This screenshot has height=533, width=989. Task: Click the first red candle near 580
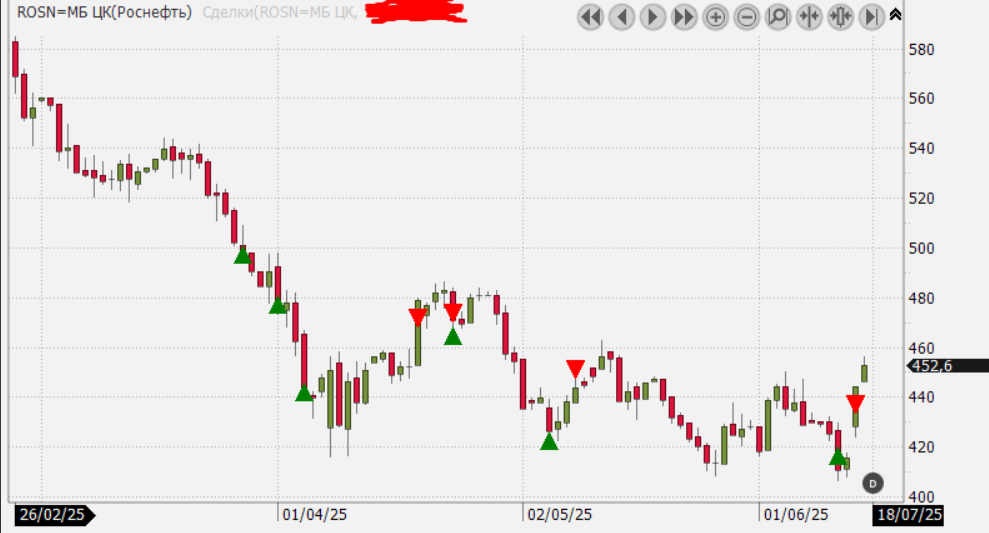point(15,59)
